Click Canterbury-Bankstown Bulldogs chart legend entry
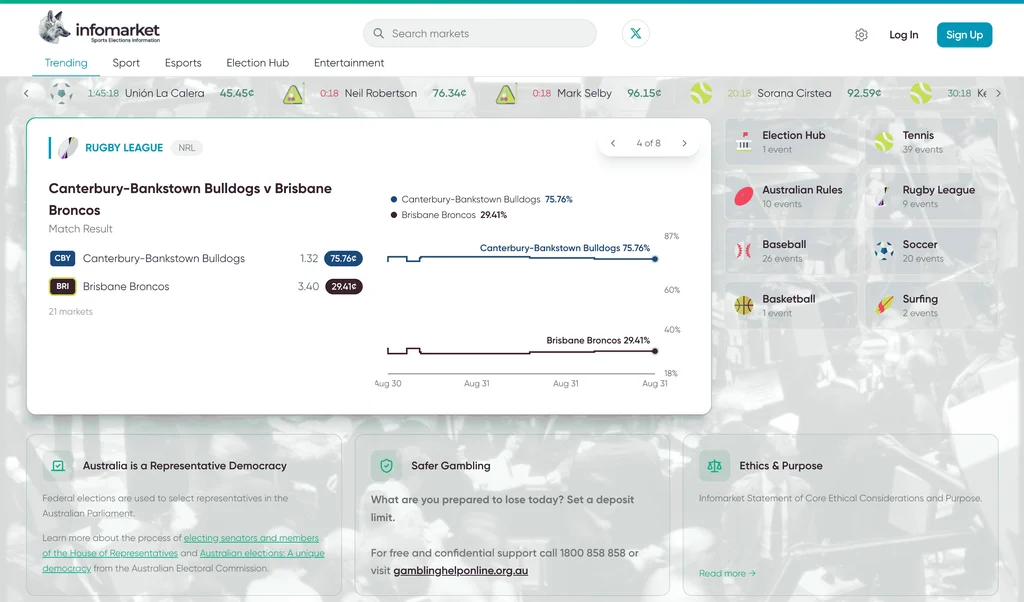Image resolution: width=1024 pixels, height=602 pixels. (x=481, y=199)
